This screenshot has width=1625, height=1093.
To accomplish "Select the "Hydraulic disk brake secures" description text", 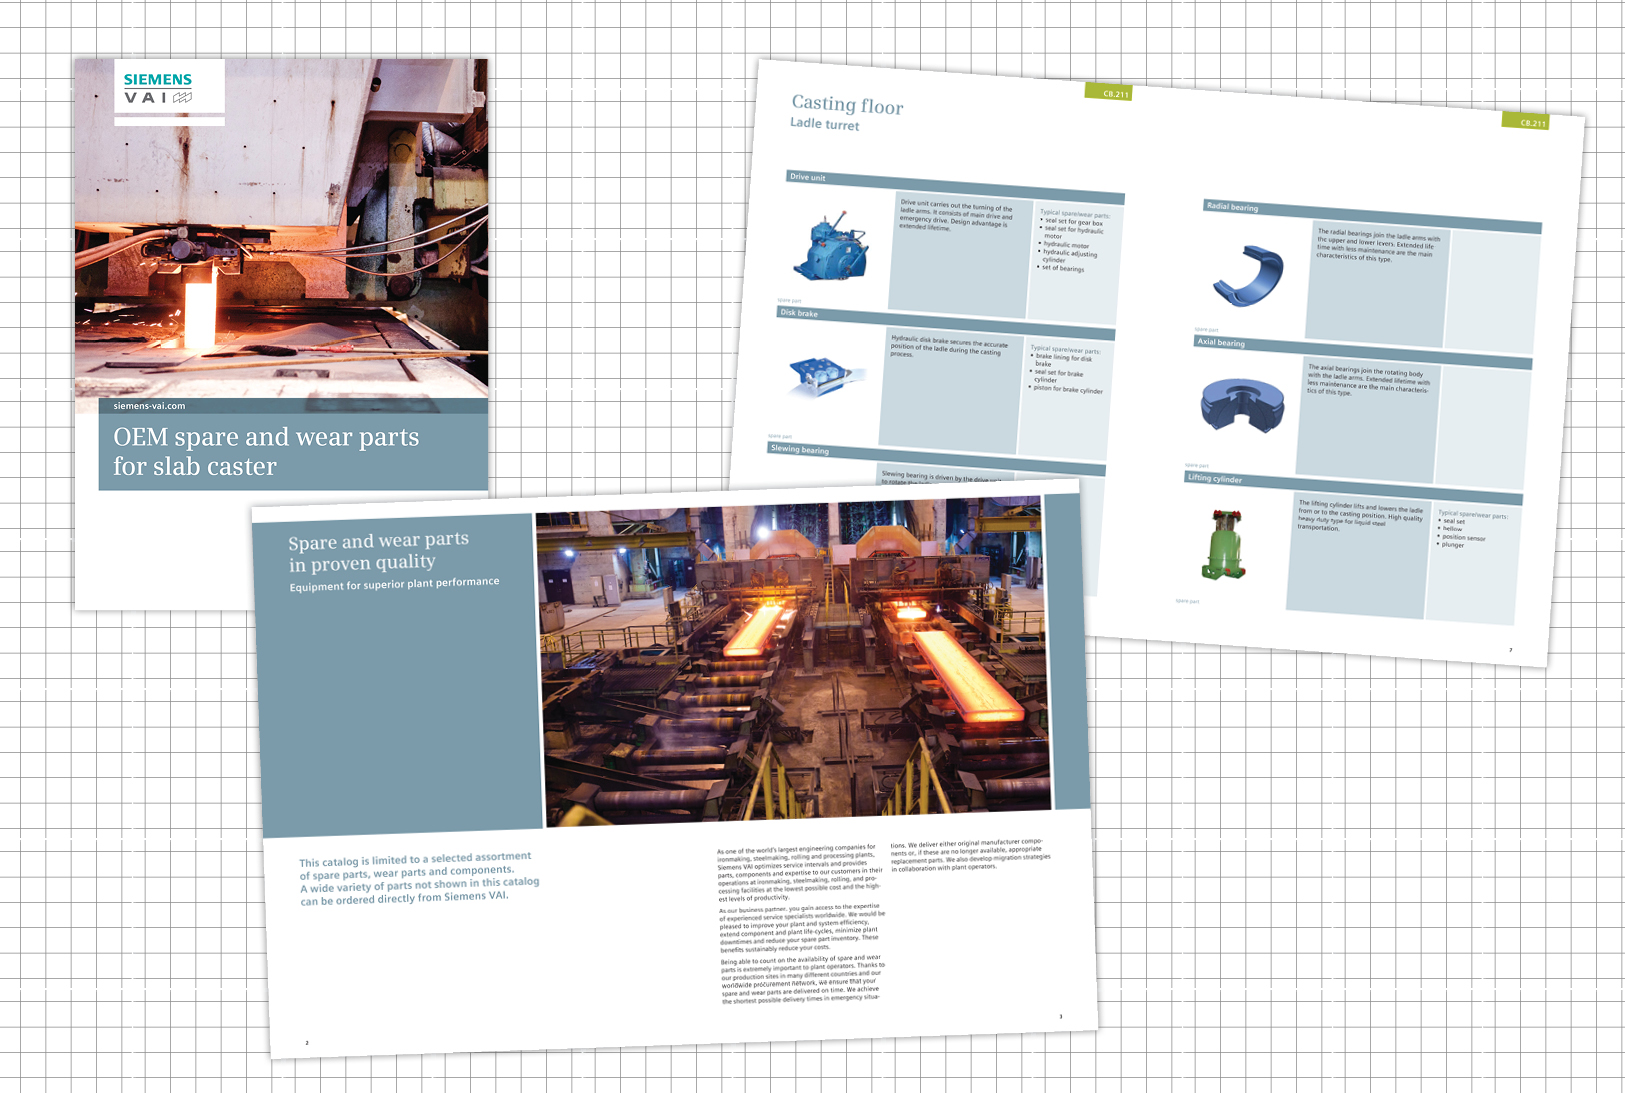I will click(948, 348).
